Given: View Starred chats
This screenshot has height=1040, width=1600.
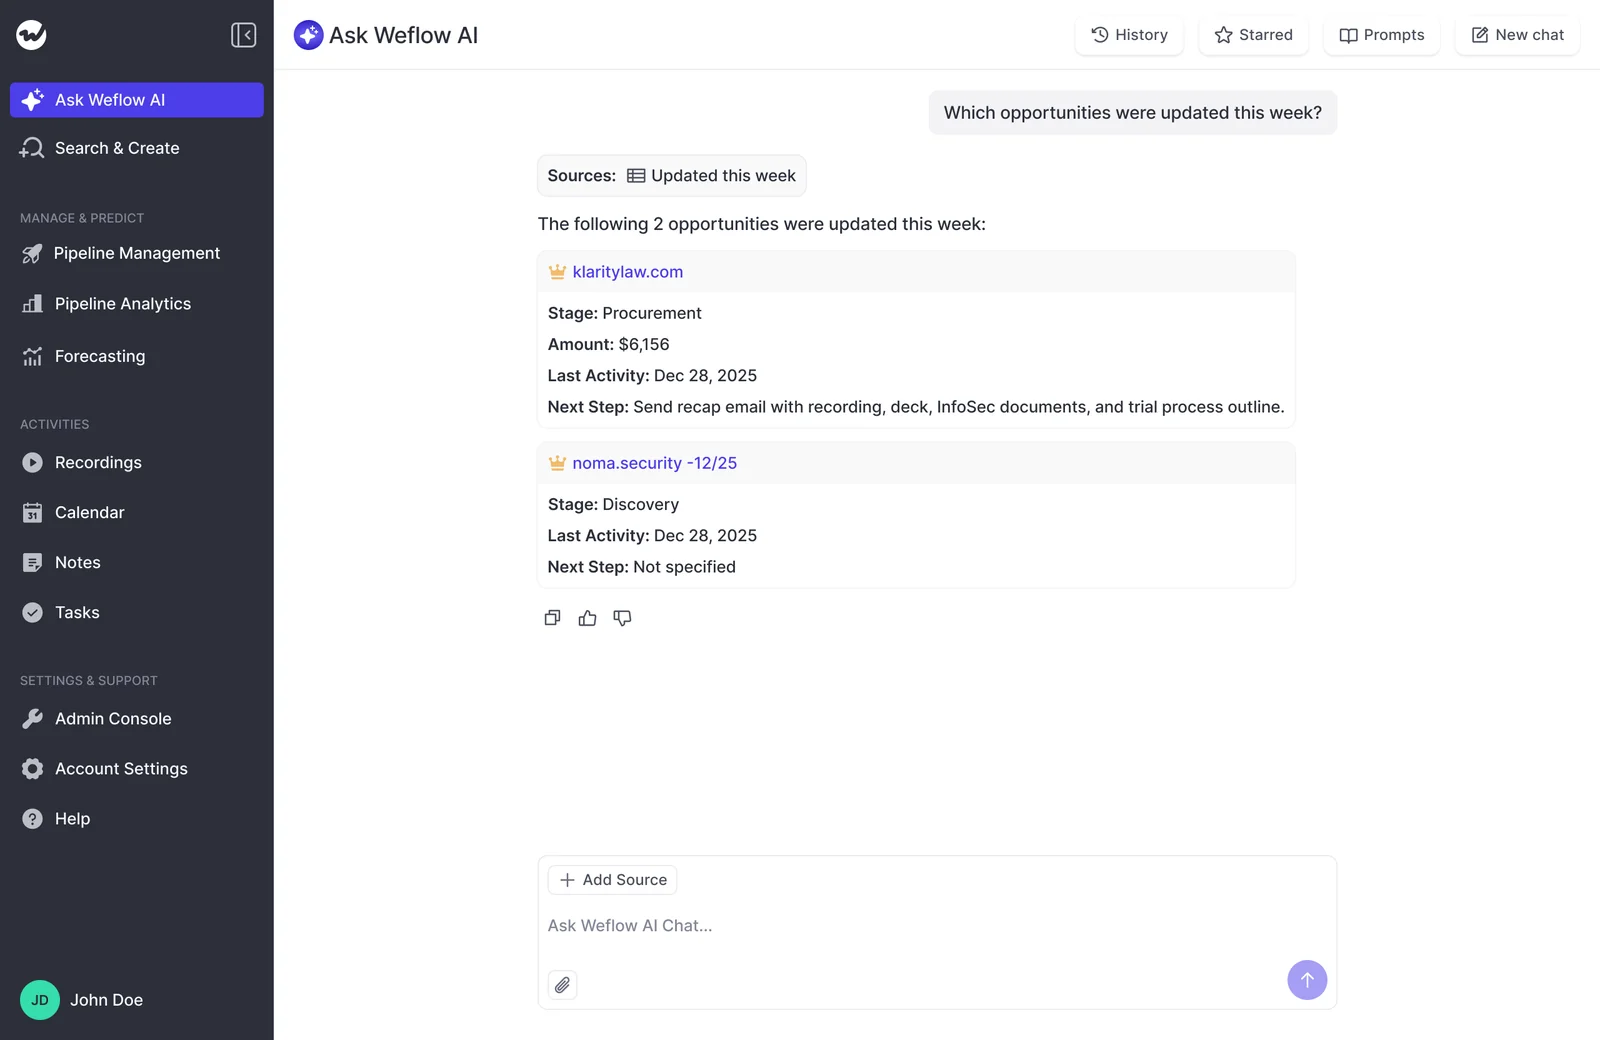Looking at the screenshot, I should (1253, 35).
